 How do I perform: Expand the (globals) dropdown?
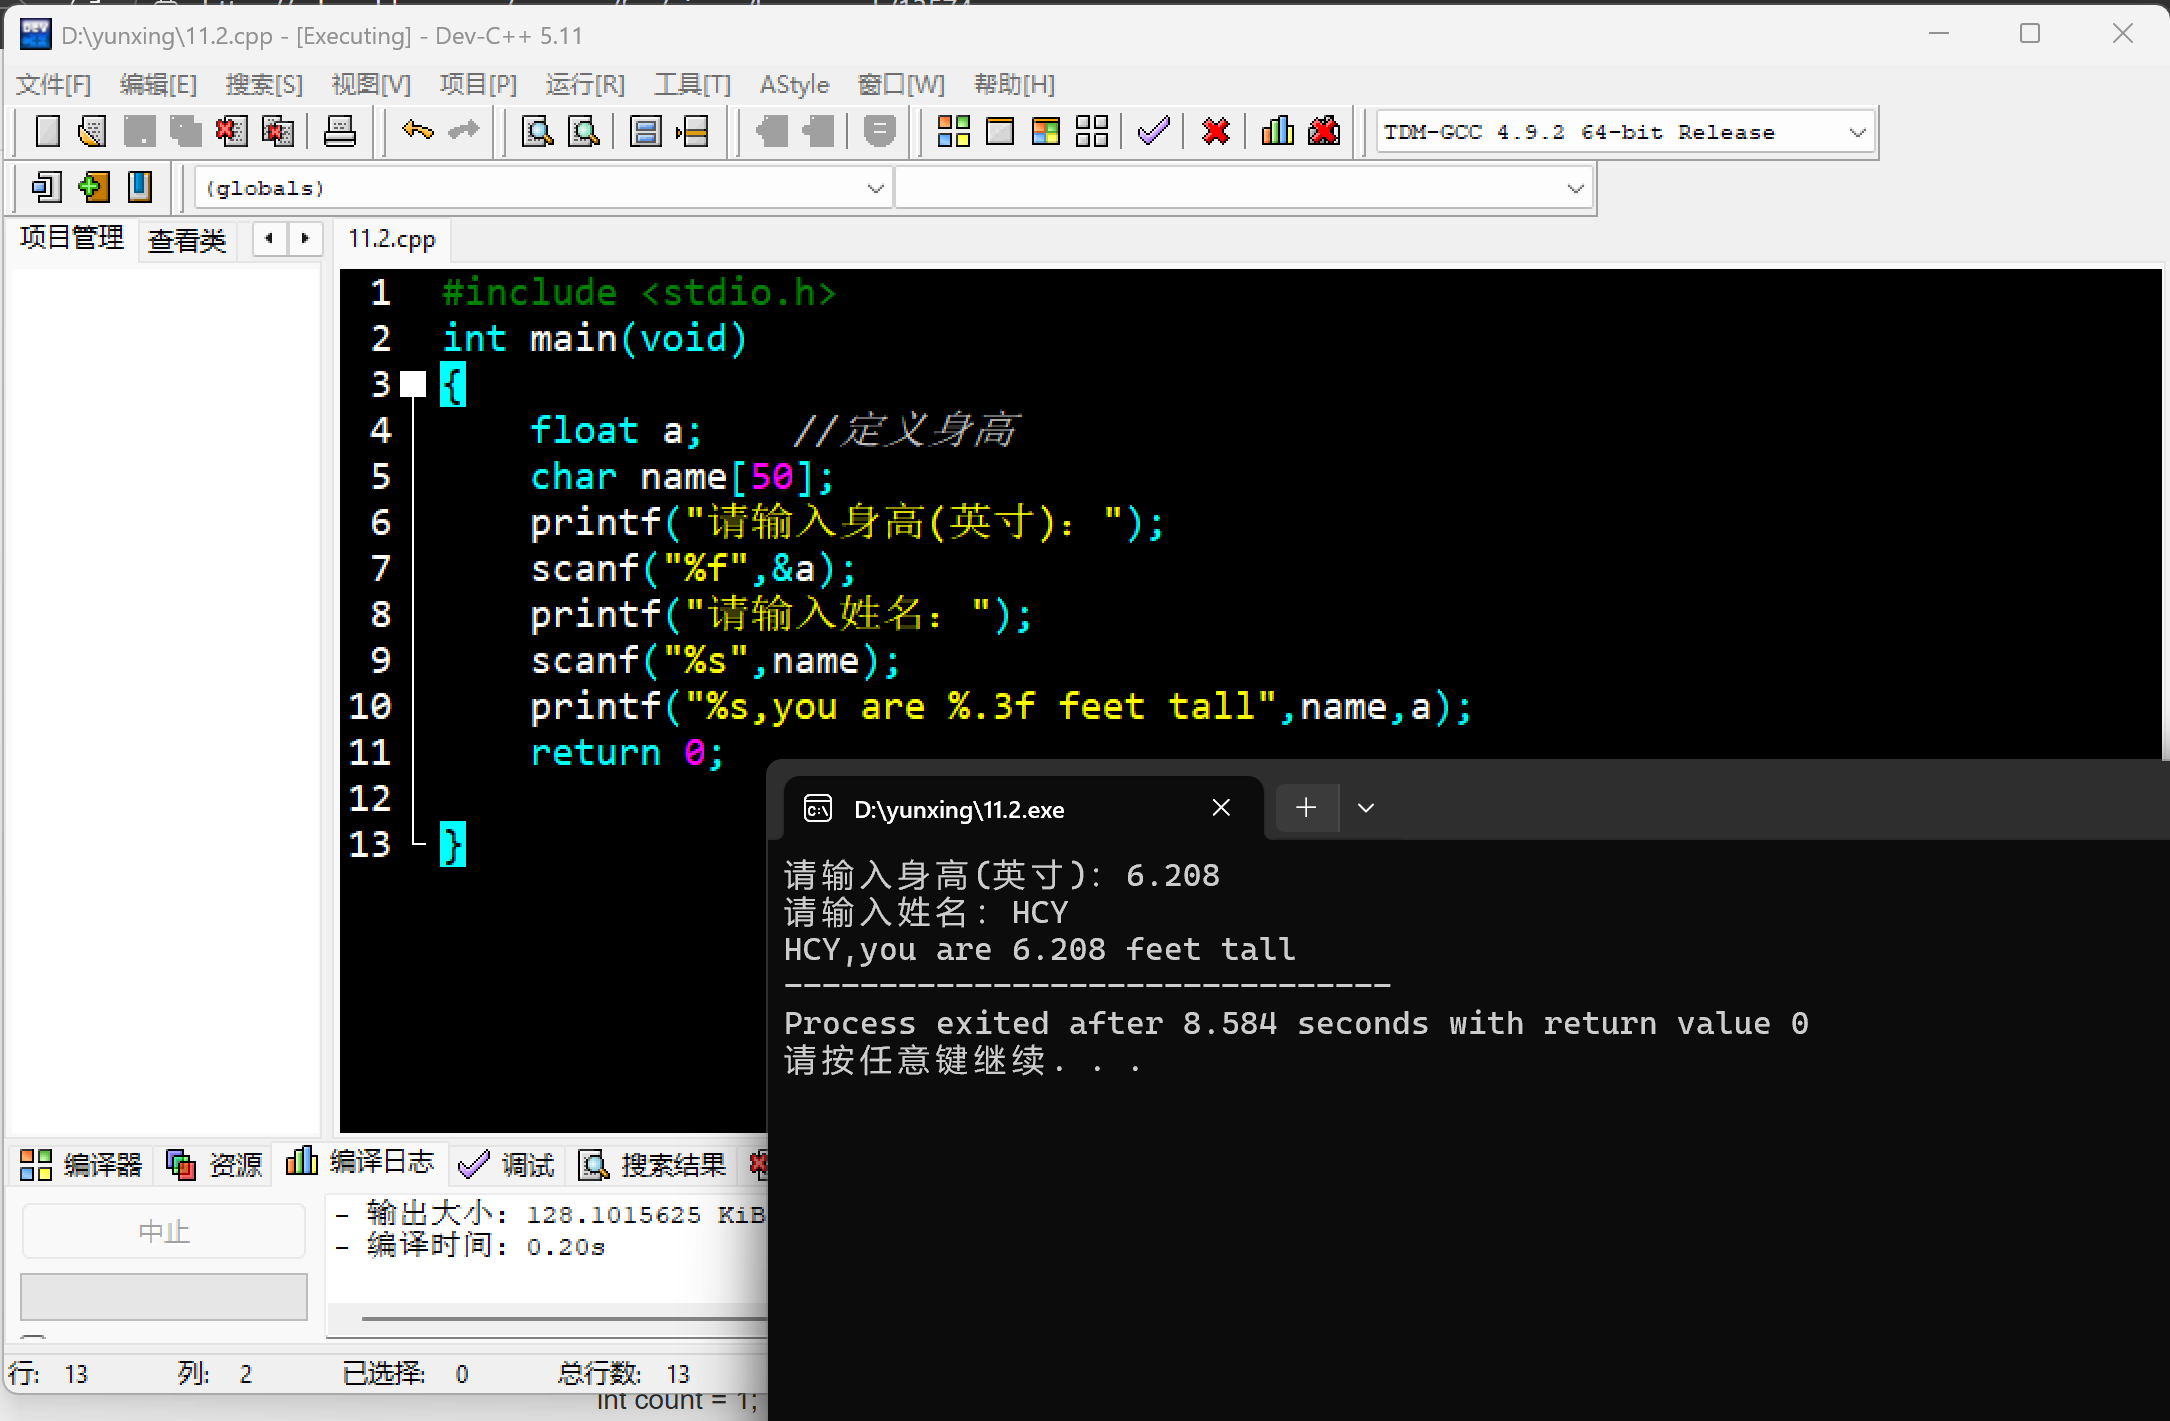pyautogui.click(x=875, y=187)
